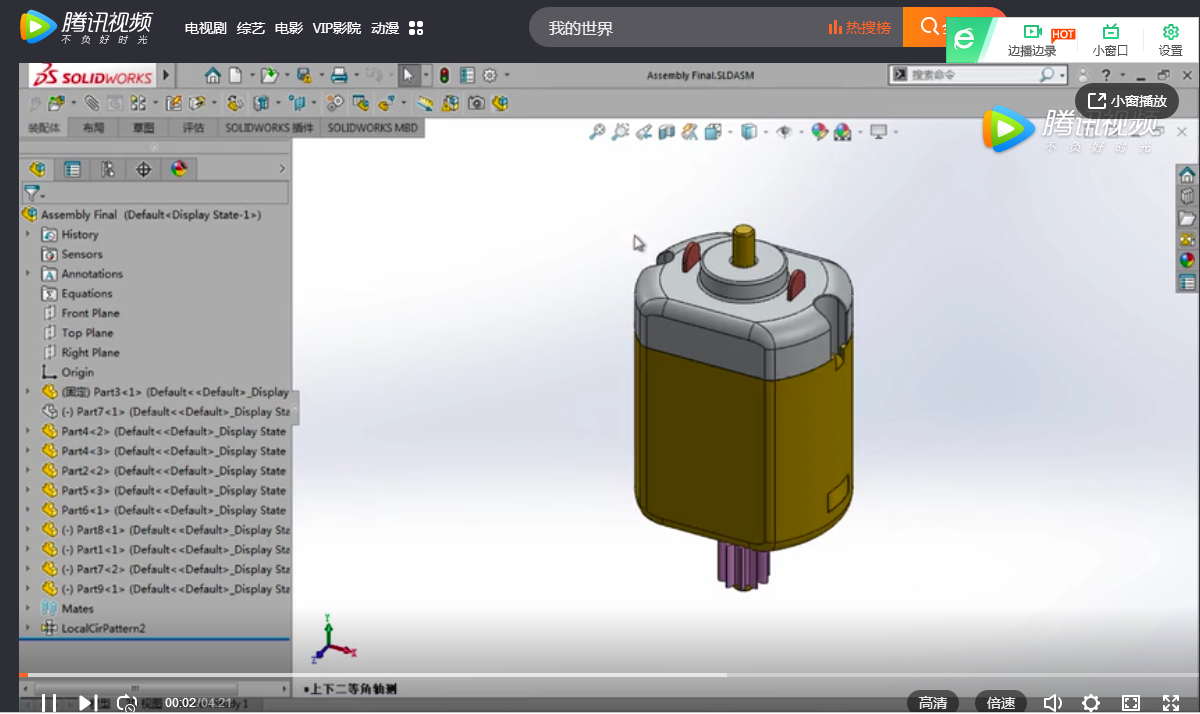The height and width of the screenshot is (714, 1200).
Task: Switch to the 布局 layout tab
Action: click(x=93, y=128)
